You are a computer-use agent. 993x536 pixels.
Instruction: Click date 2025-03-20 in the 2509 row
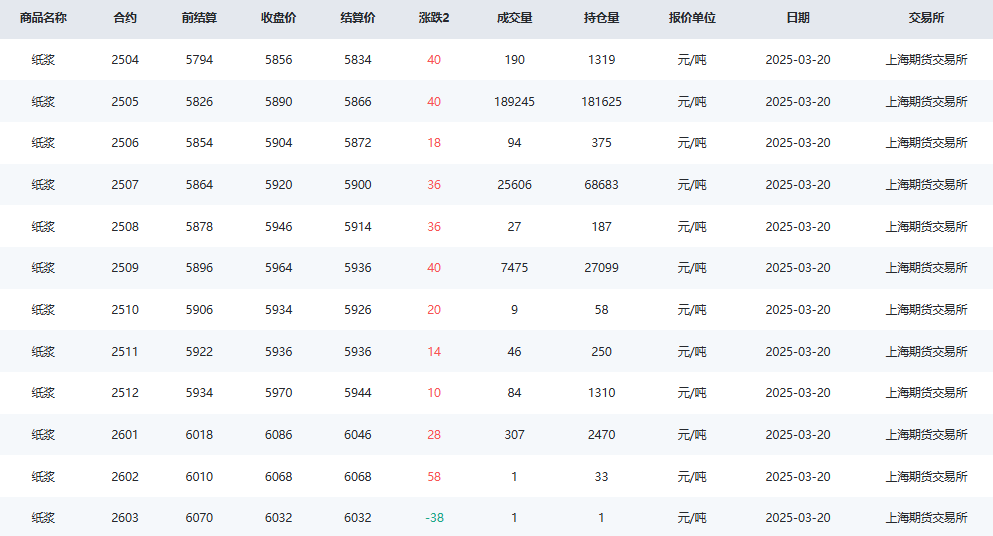tap(797, 267)
